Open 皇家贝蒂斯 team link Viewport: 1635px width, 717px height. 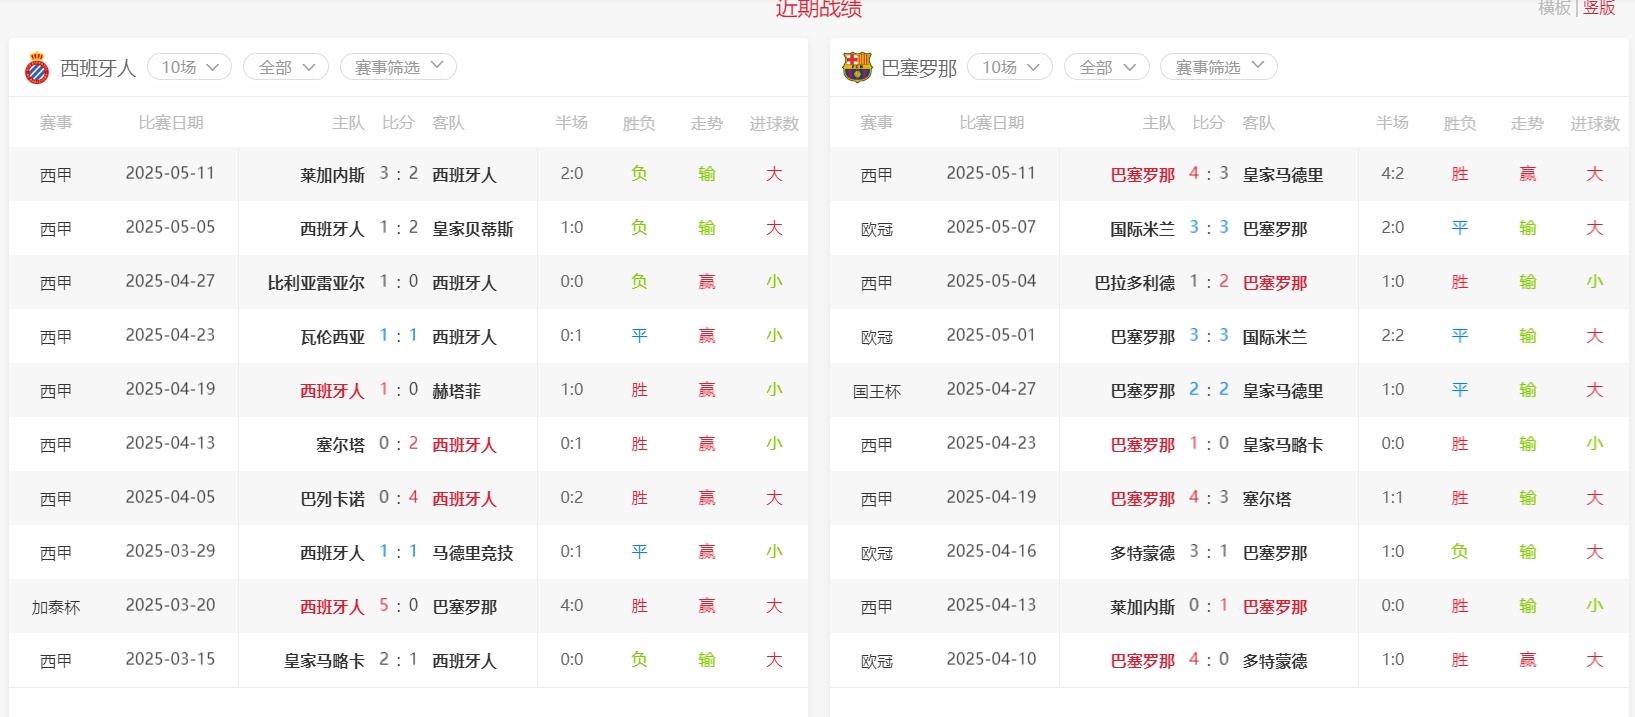[472, 229]
